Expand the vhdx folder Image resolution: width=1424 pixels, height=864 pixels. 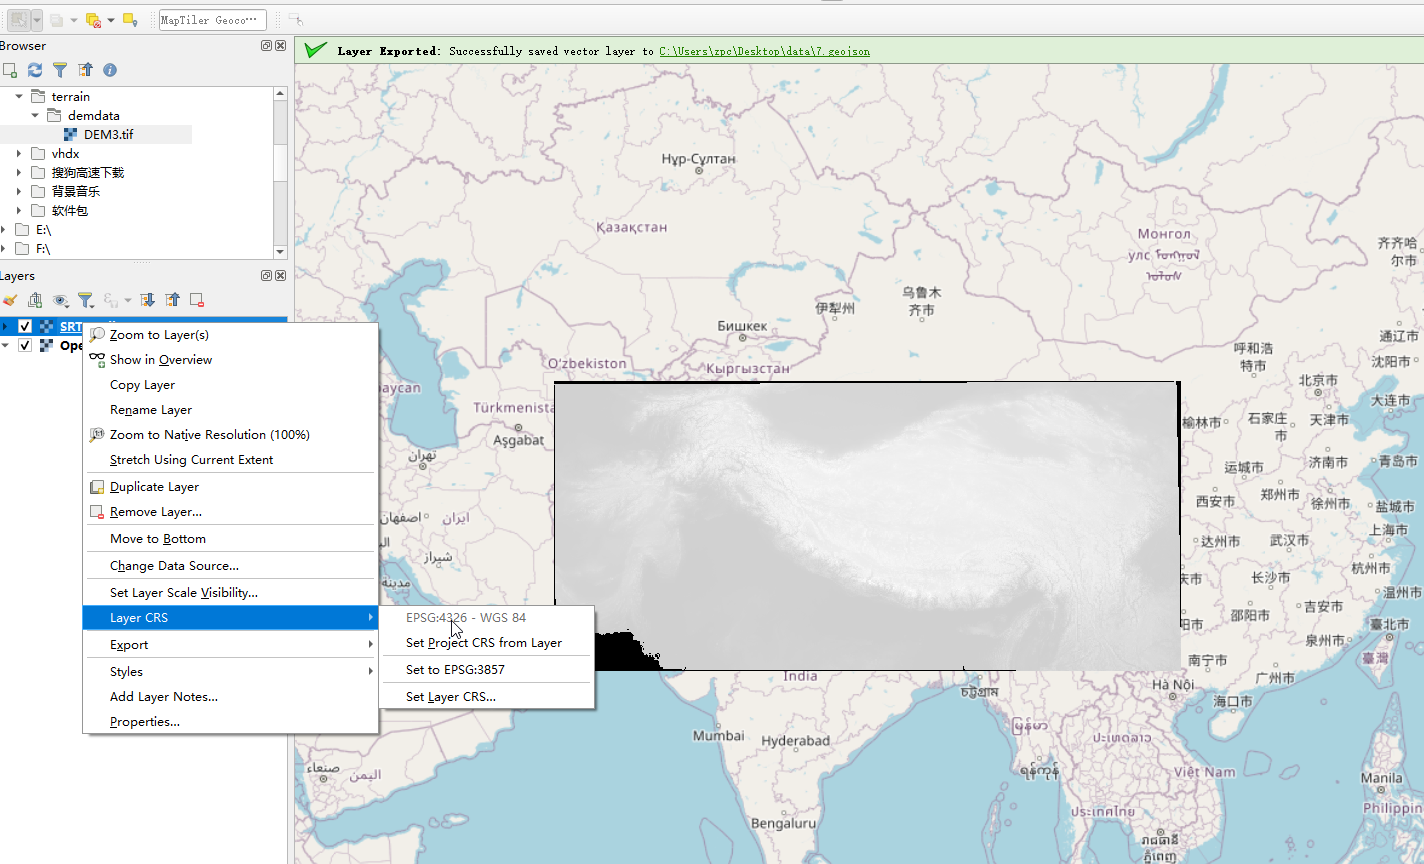click(x=19, y=154)
